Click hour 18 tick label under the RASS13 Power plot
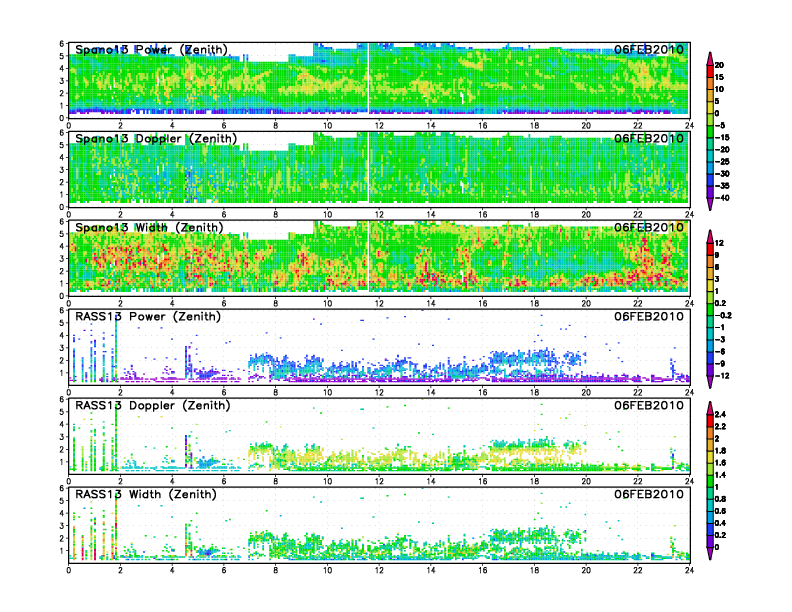 click(534, 392)
